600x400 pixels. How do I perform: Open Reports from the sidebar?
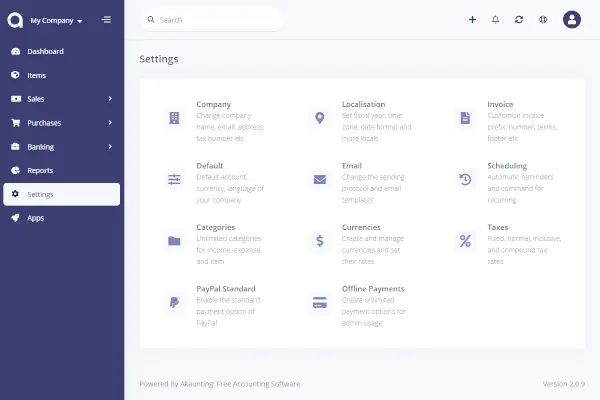[40, 170]
